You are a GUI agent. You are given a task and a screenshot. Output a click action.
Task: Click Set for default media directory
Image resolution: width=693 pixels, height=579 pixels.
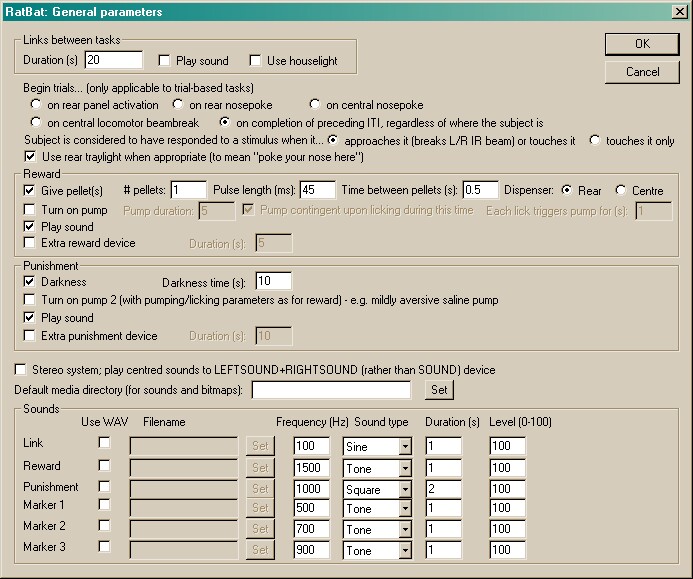[x=439, y=390]
